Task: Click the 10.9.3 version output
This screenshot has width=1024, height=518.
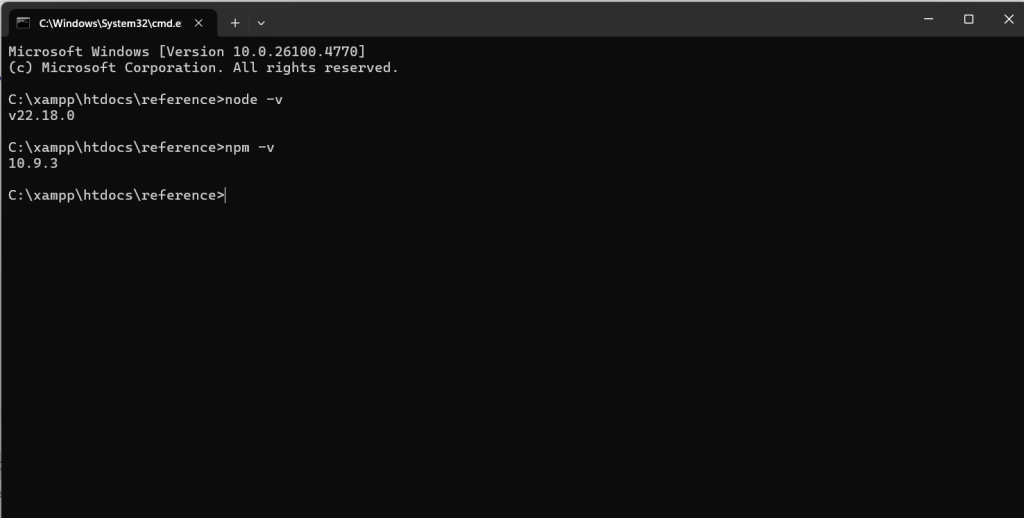Action: click(33, 163)
